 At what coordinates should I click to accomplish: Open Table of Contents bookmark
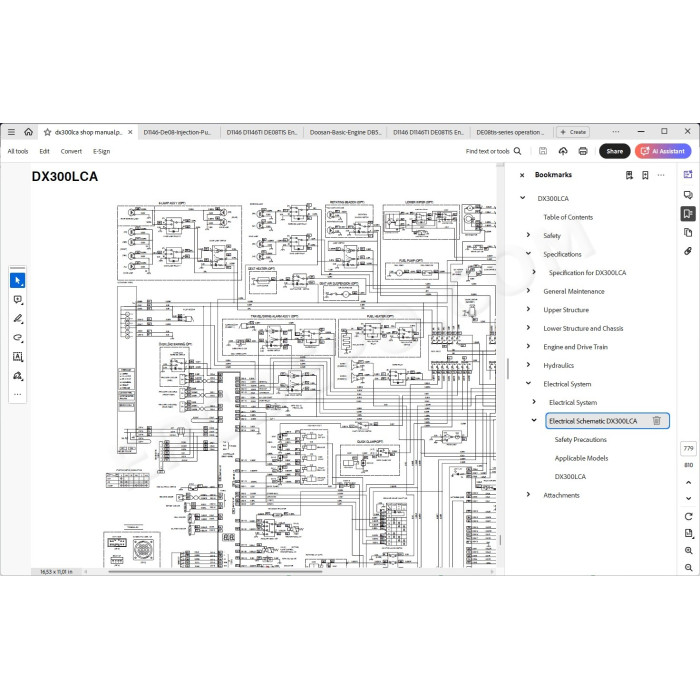click(x=568, y=217)
